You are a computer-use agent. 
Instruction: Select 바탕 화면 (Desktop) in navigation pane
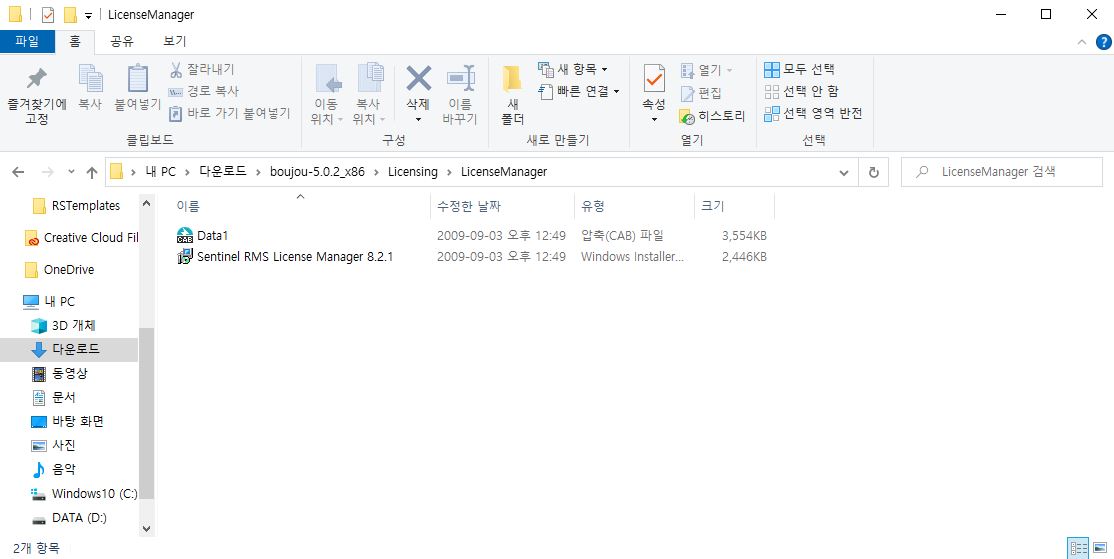(68, 421)
